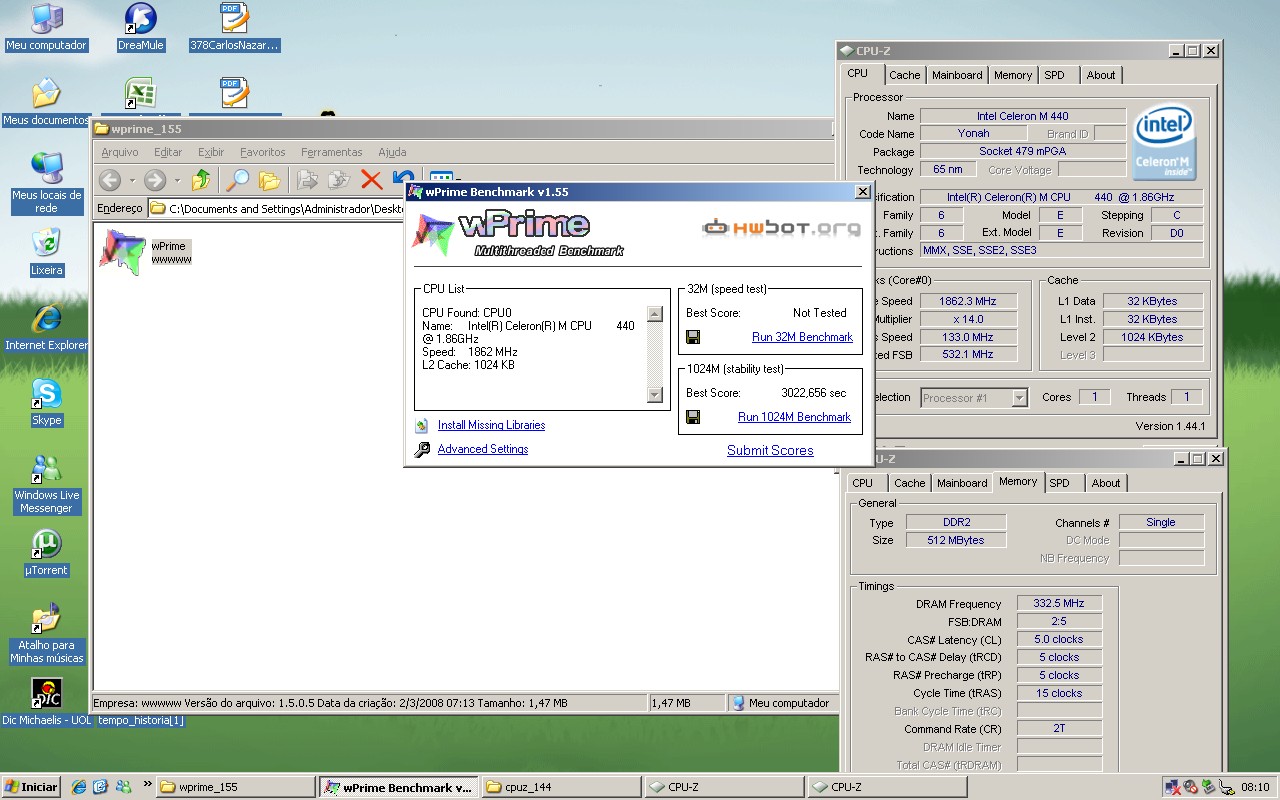Open the Editar menu in Explorer
The height and width of the screenshot is (800, 1280).
pyautogui.click(x=168, y=152)
